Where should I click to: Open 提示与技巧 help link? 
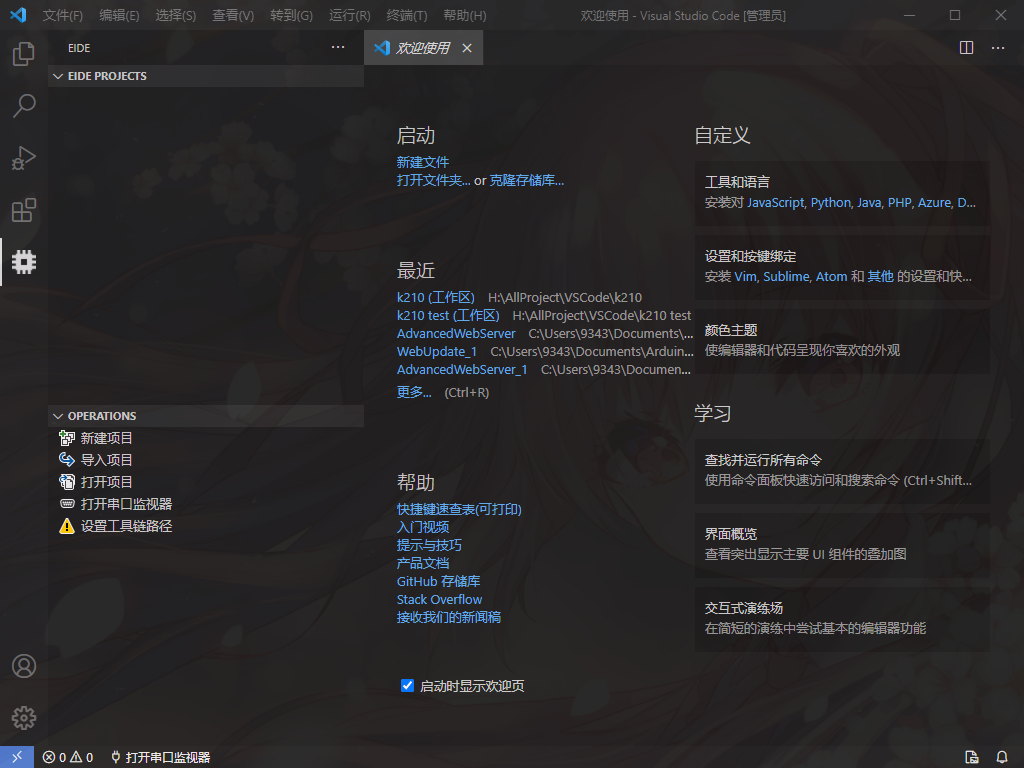click(429, 545)
